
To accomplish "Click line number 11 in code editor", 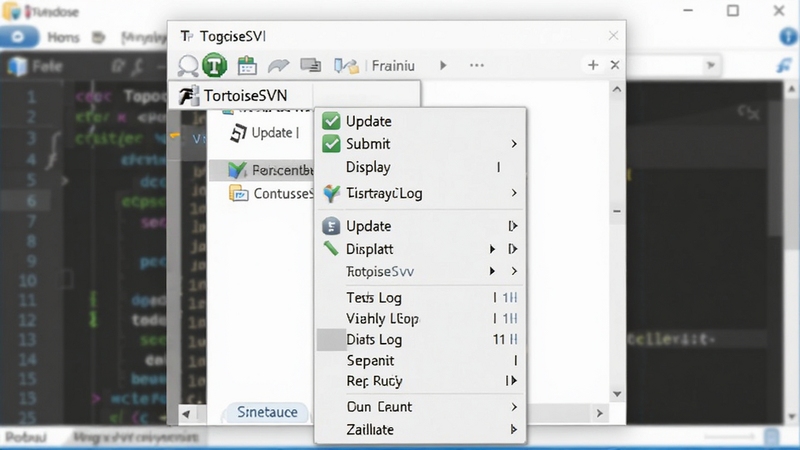I will [28, 300].
